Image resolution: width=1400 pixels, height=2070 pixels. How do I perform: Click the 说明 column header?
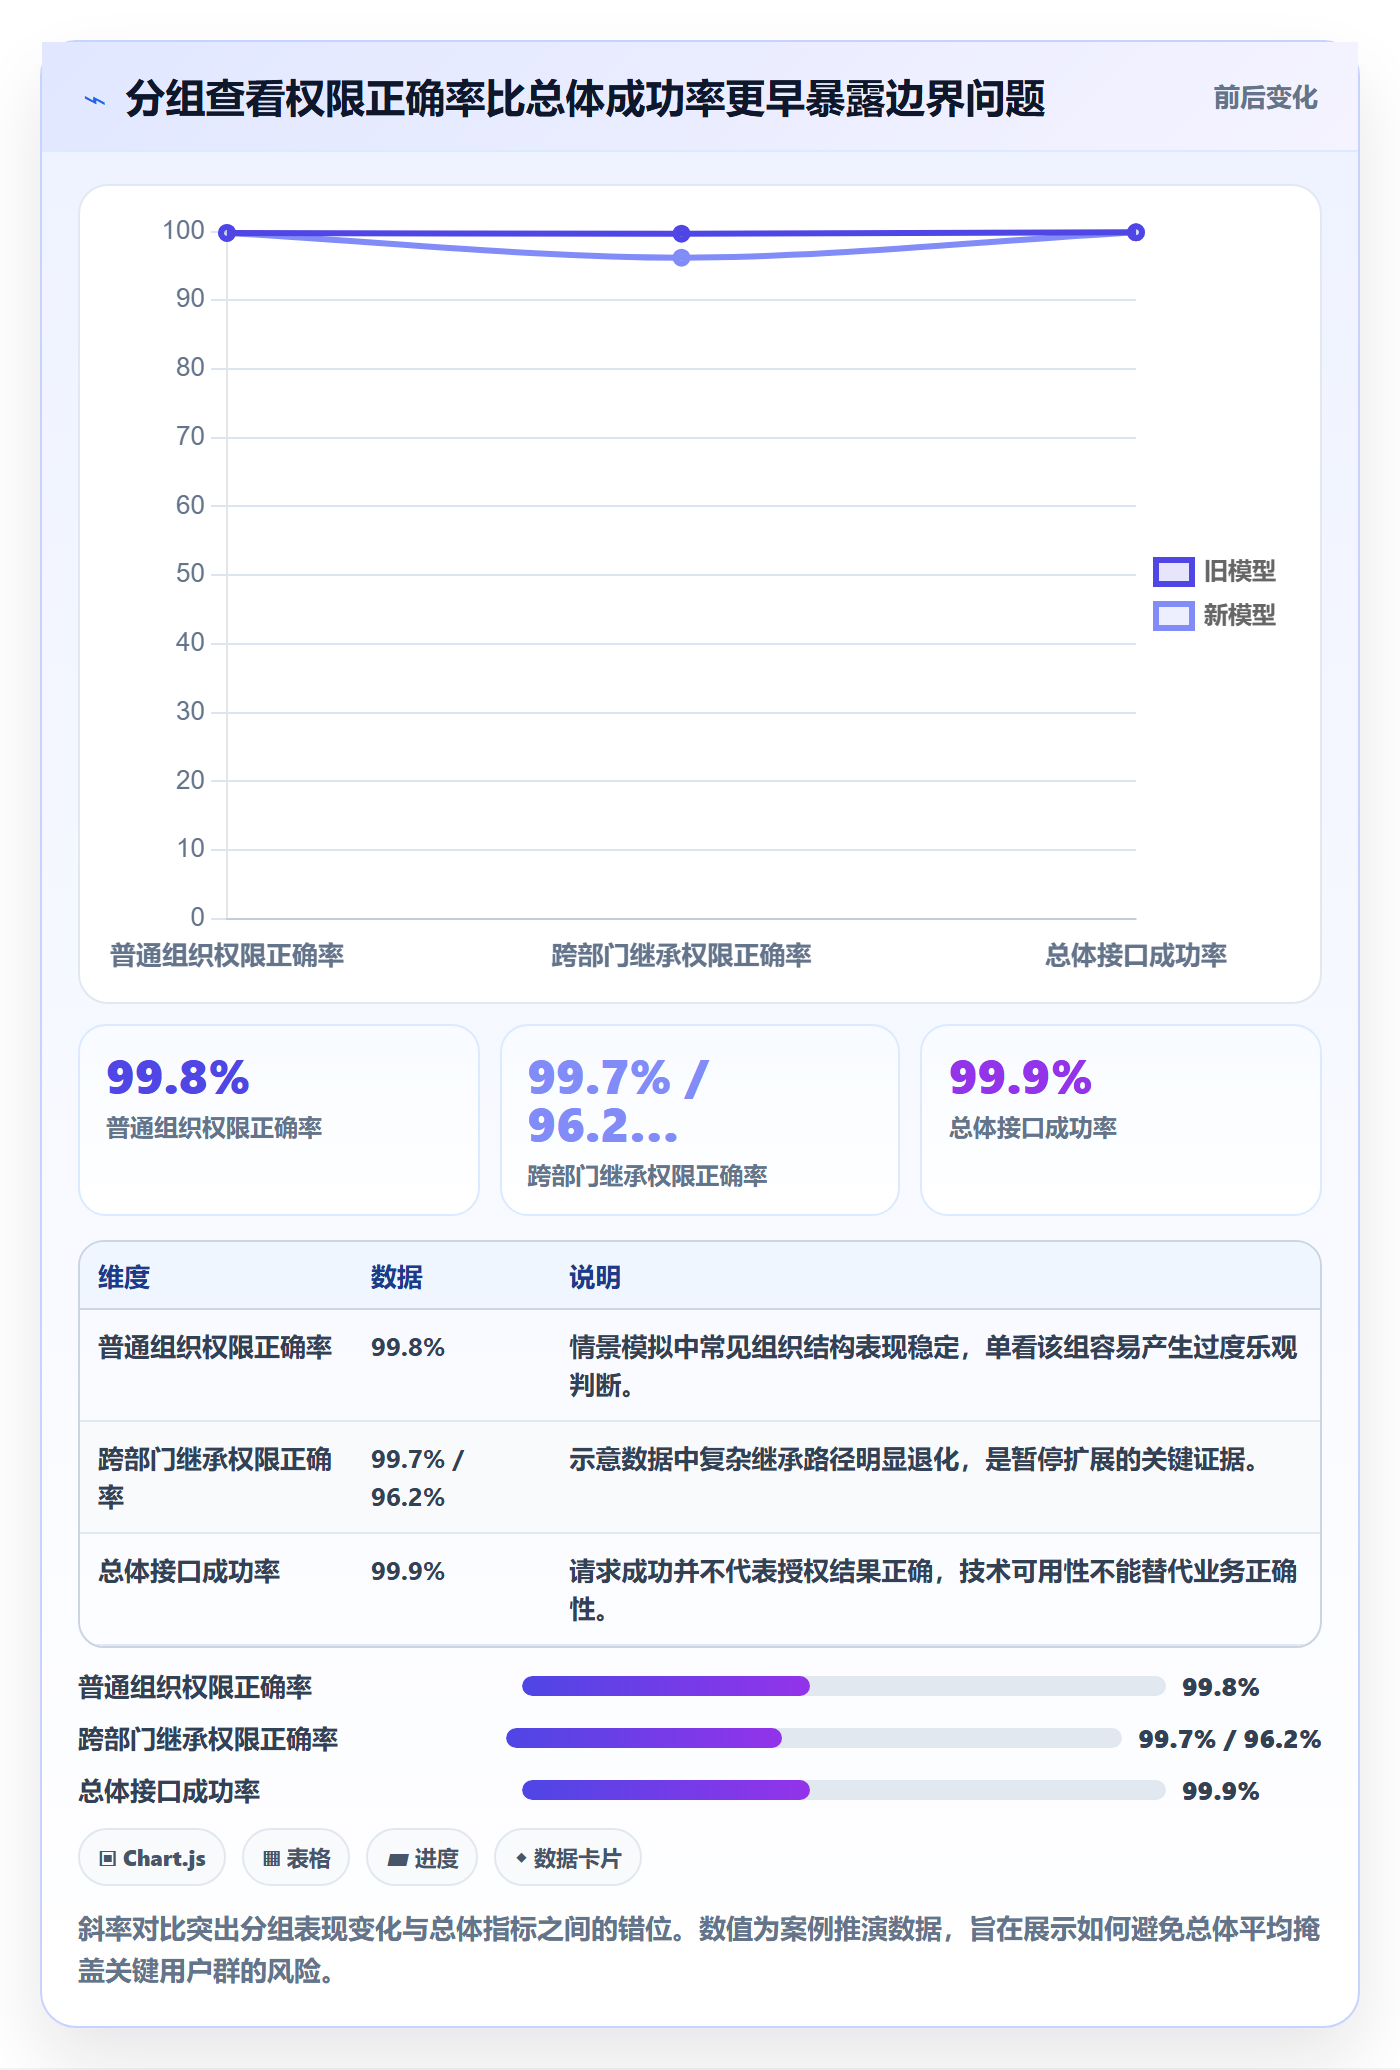click(595, 1277)
